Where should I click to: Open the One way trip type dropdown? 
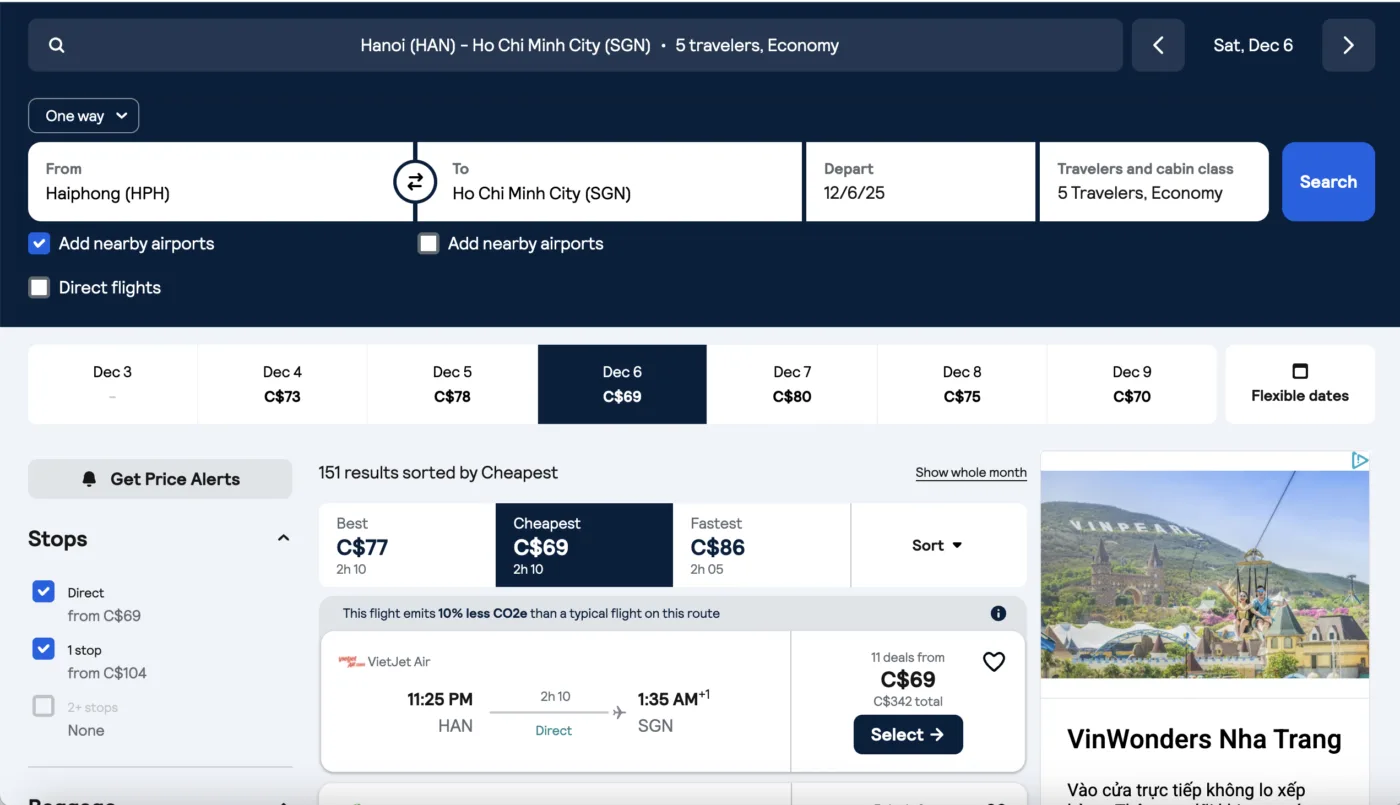[x=83, y=115]
